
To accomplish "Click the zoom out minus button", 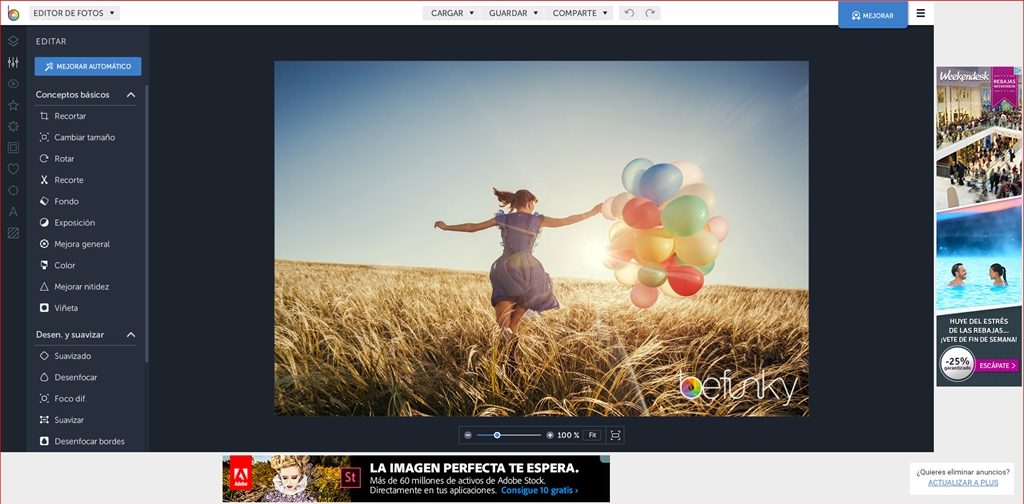I will pos(468,435).
